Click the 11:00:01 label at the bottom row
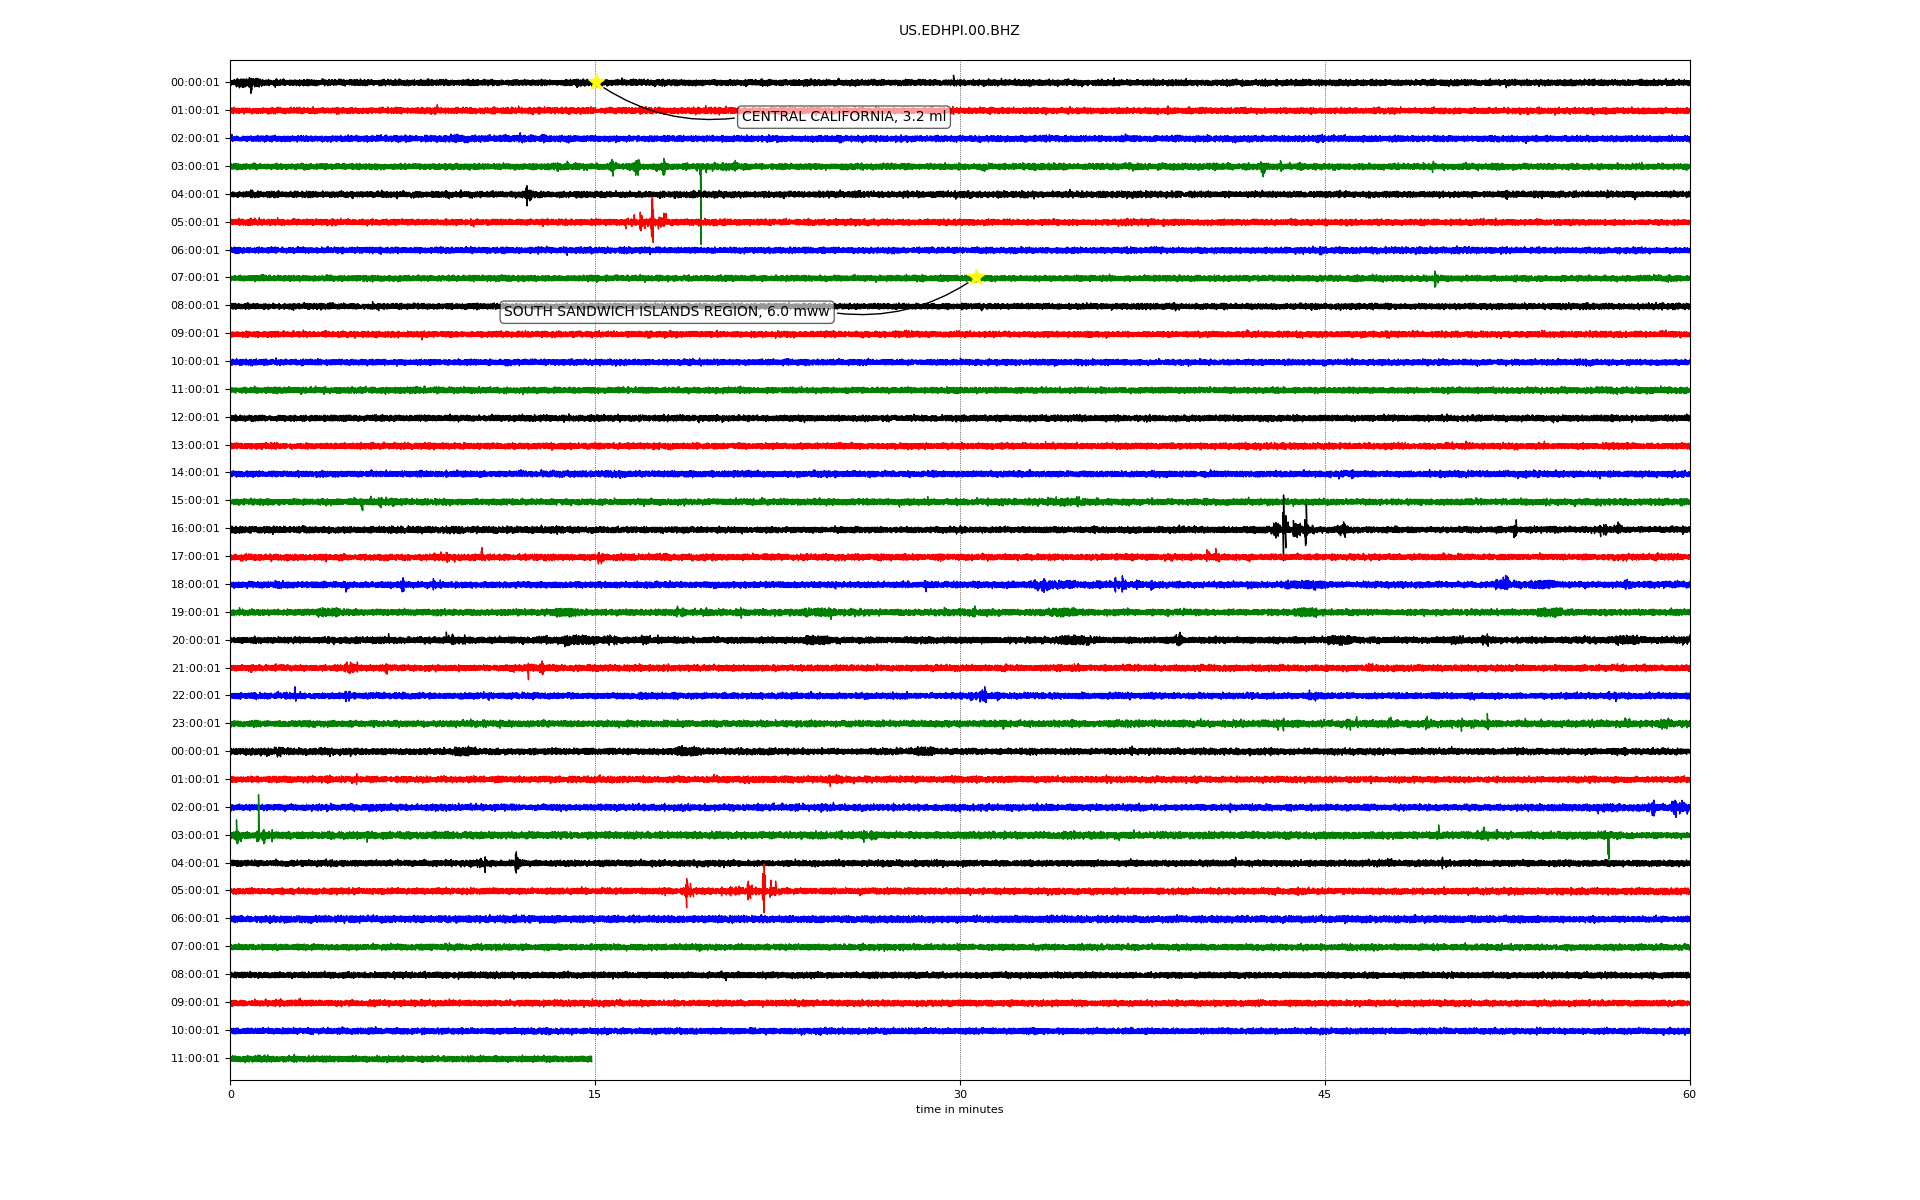The height and width of the screenshot is (1200, 1920). point(195,1059)
